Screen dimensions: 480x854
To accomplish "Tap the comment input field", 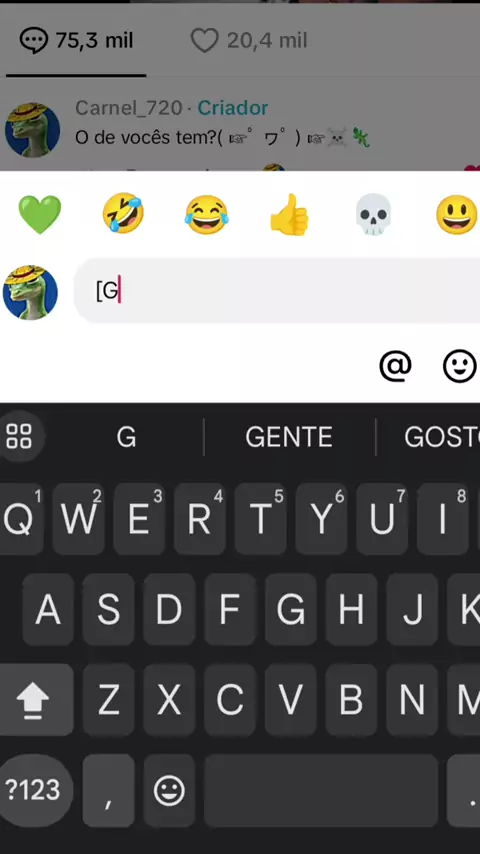I will tap(277, 291).
